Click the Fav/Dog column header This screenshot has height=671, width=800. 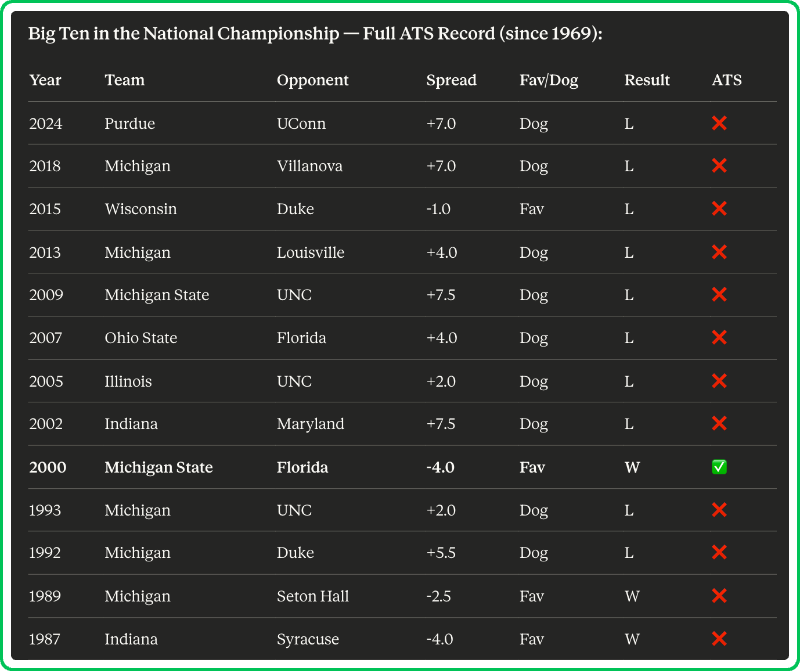point(549,80)
